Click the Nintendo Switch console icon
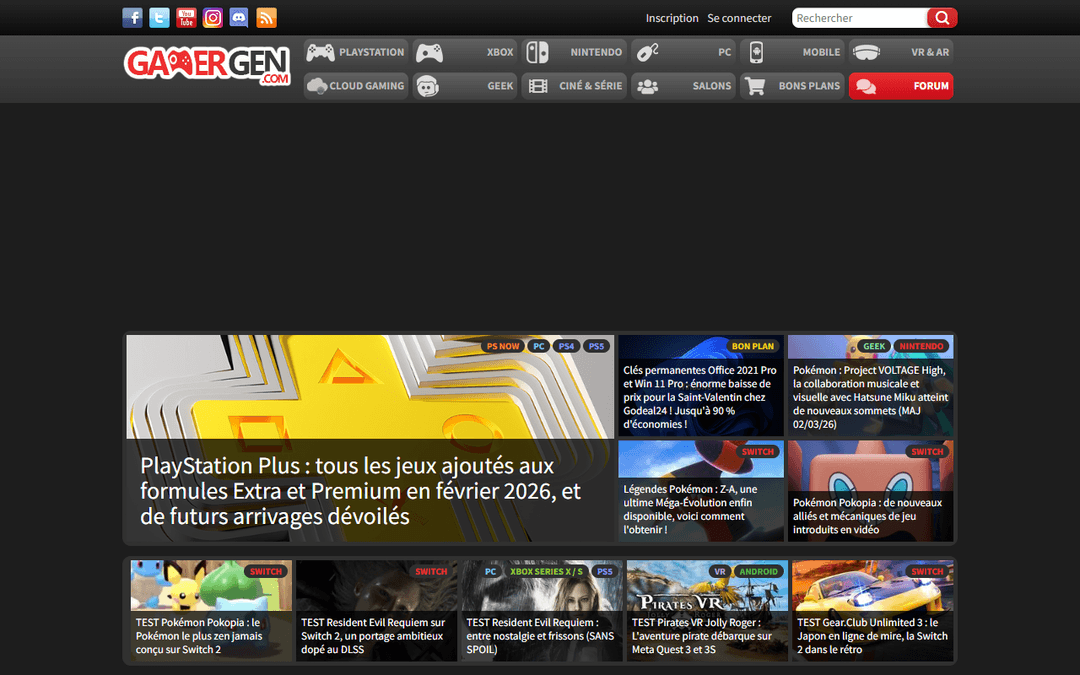 coord(537,52)
